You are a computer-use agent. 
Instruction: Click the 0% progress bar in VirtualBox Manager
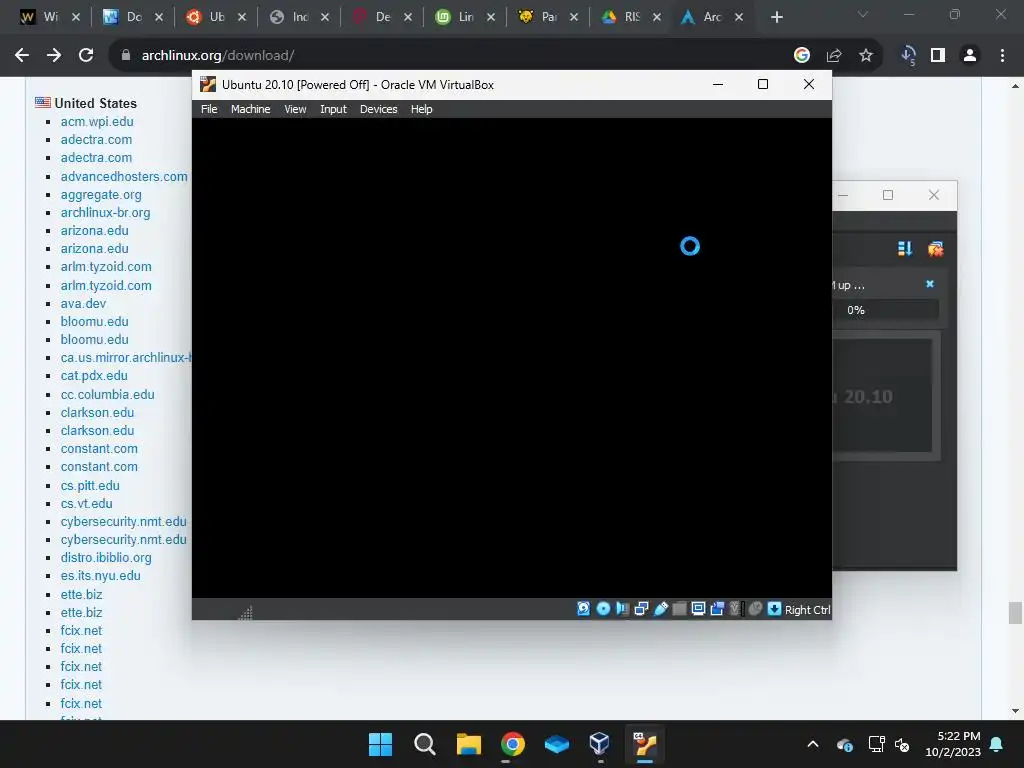click(x=886, y=310)
